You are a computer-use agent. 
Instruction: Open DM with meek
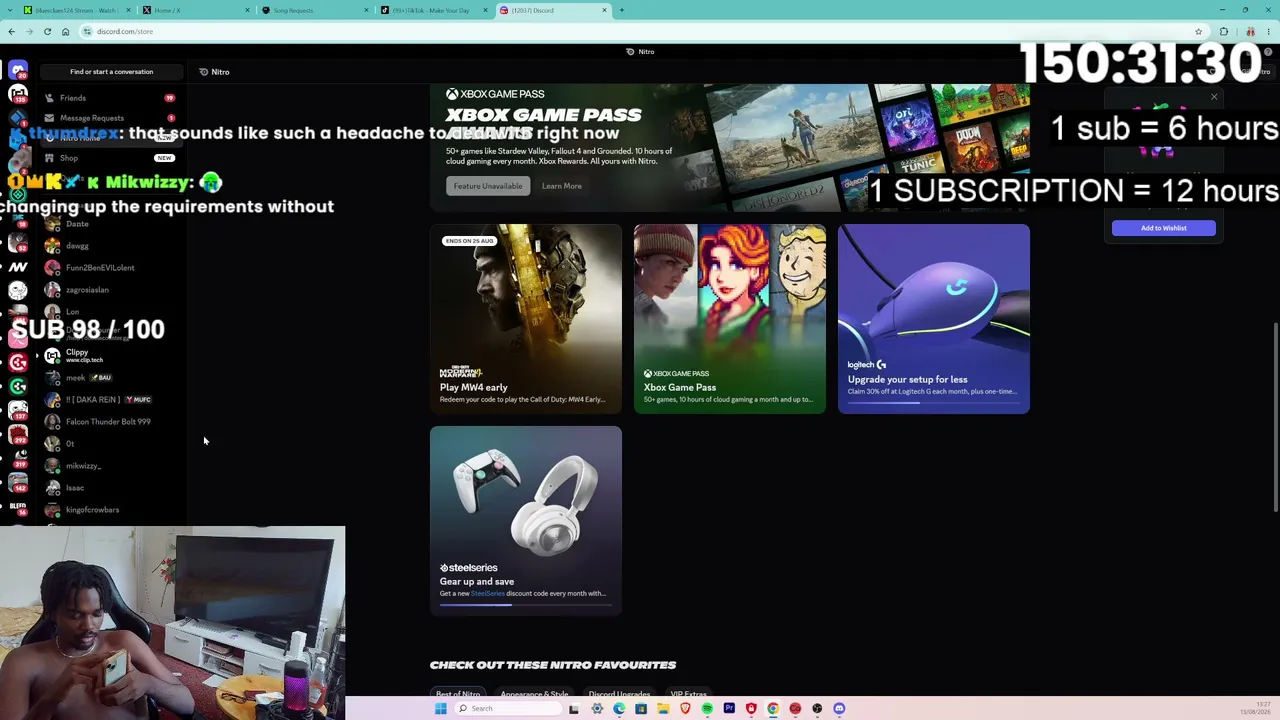(110, 378)
